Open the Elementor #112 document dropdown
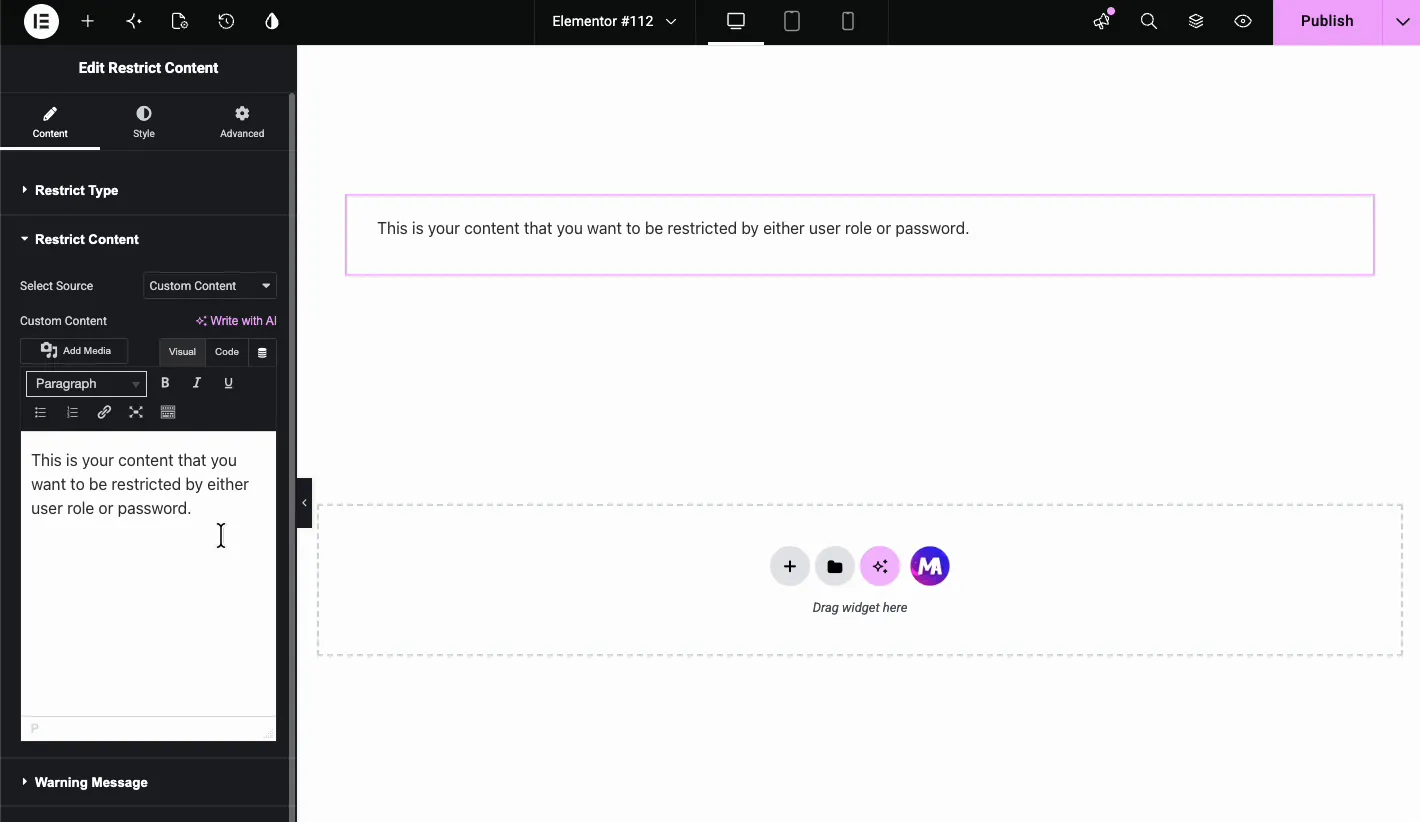Screen dimensions: 1420x822 point(614,21)
